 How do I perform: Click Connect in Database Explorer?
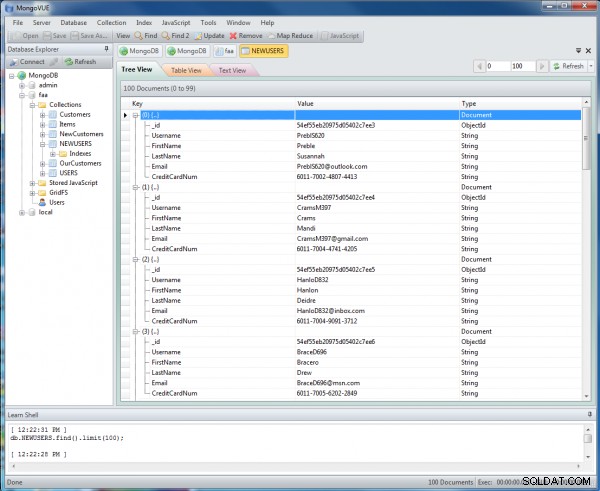27,62
